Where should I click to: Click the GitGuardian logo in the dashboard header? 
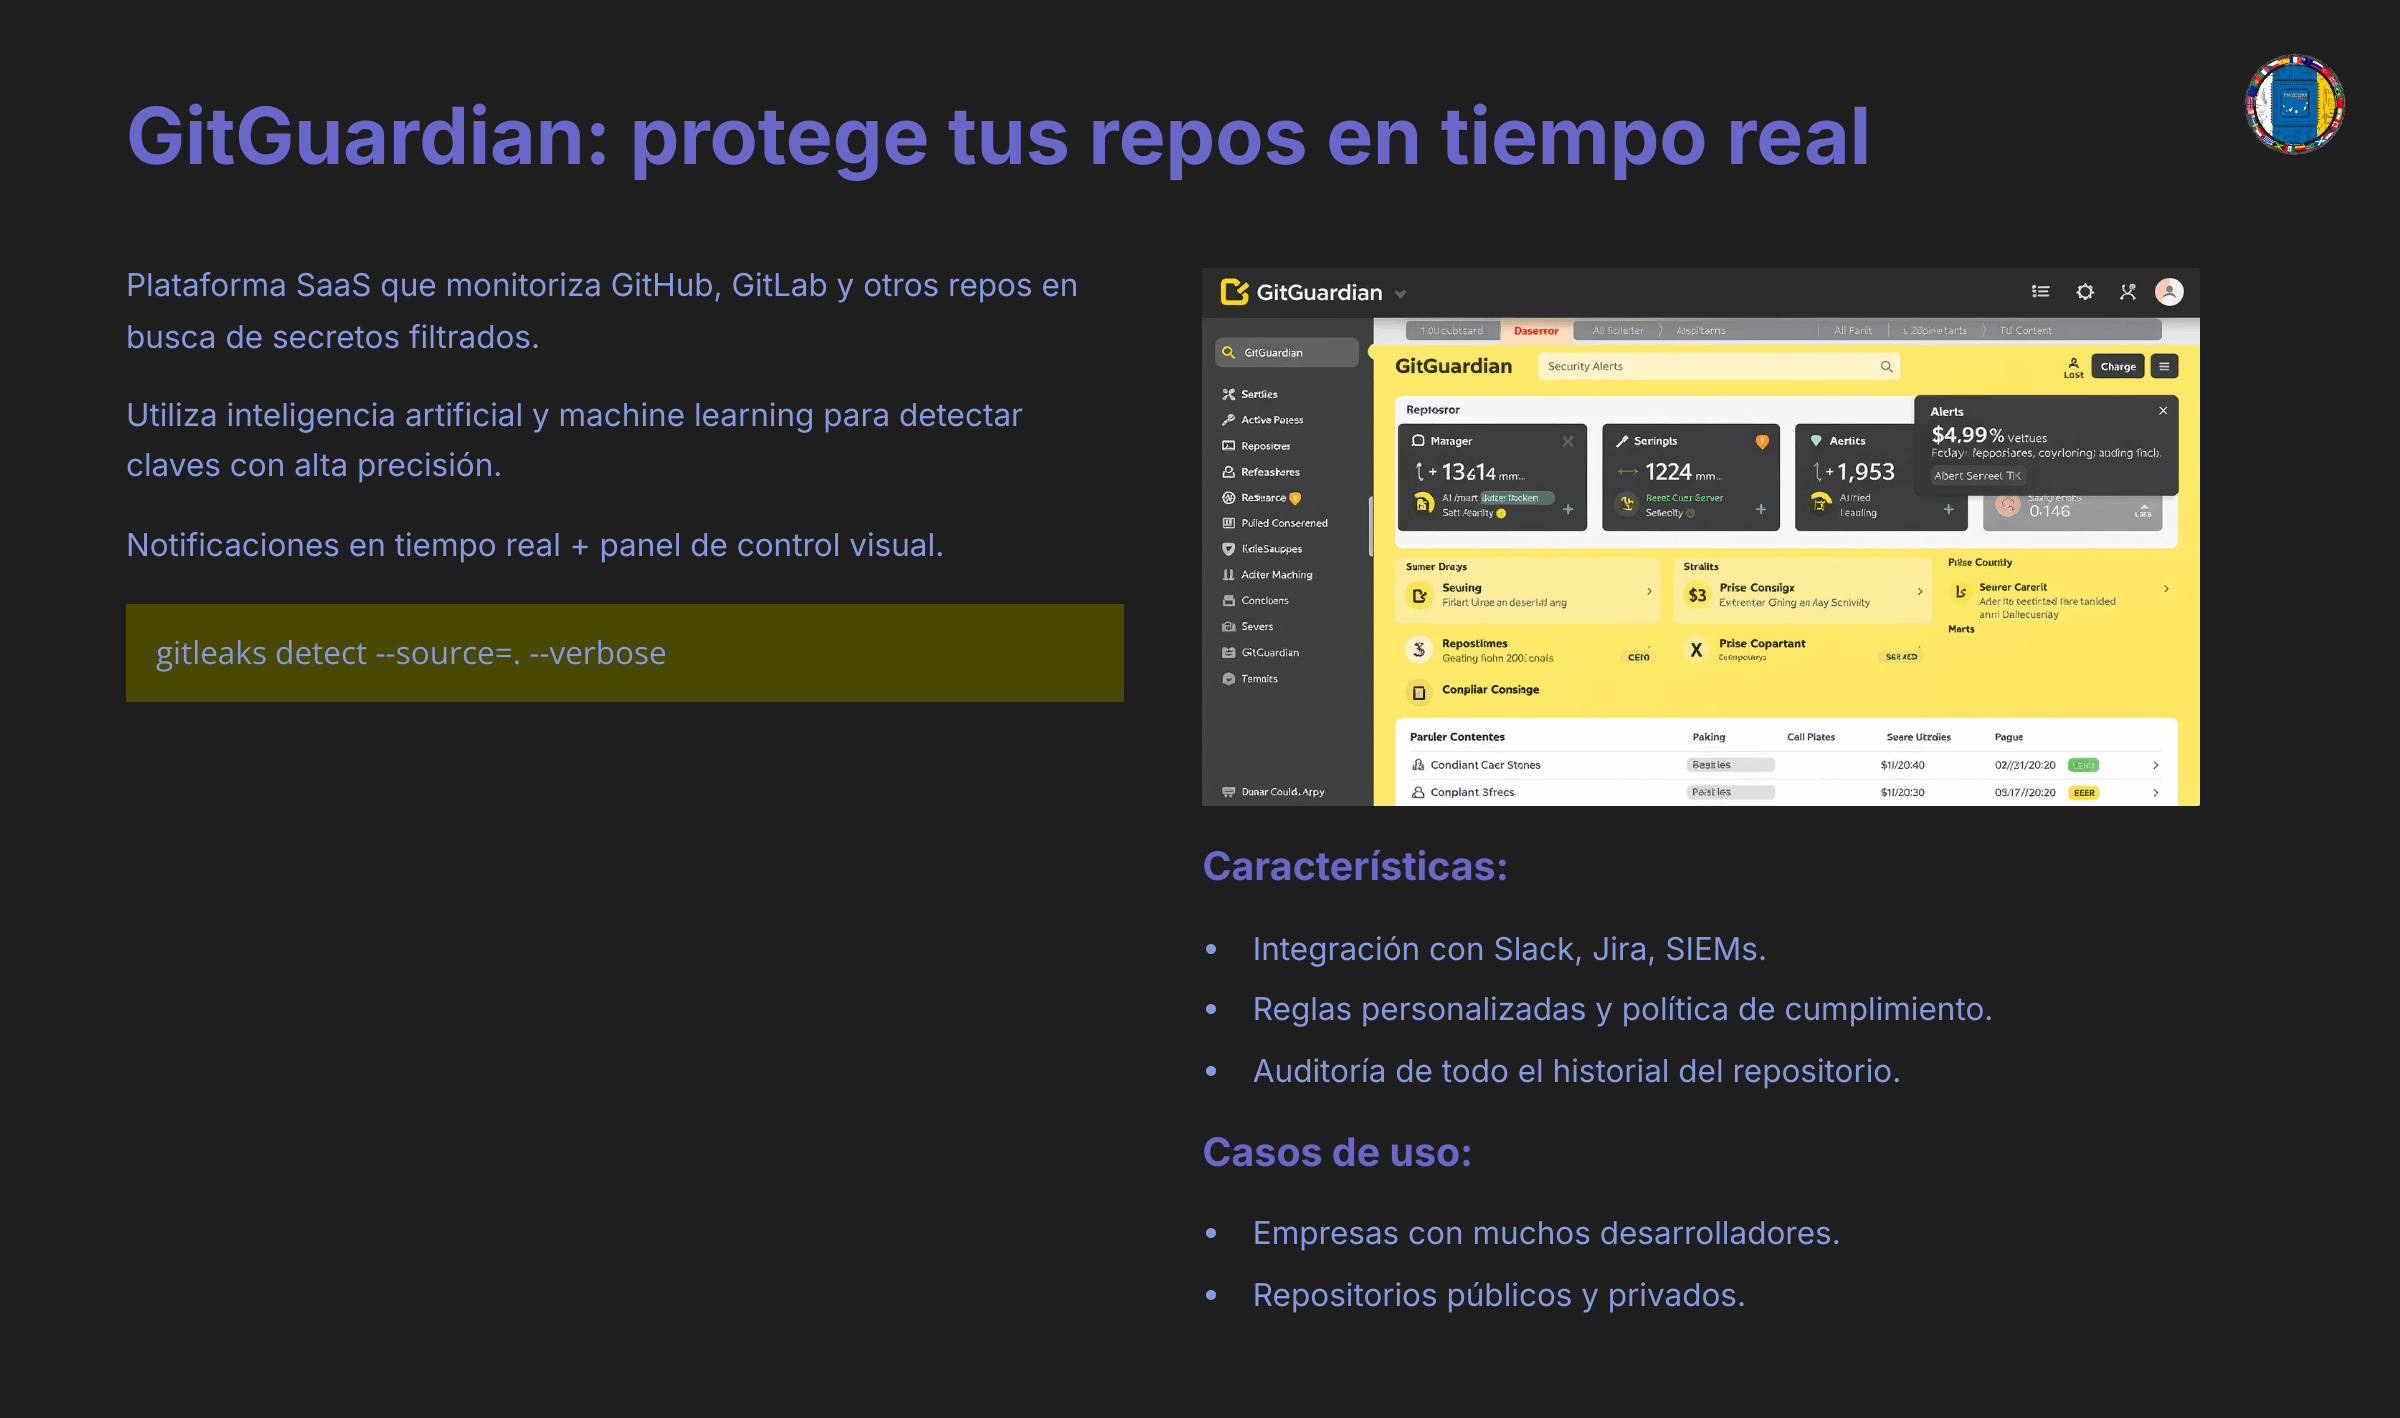pos(1234,292)
